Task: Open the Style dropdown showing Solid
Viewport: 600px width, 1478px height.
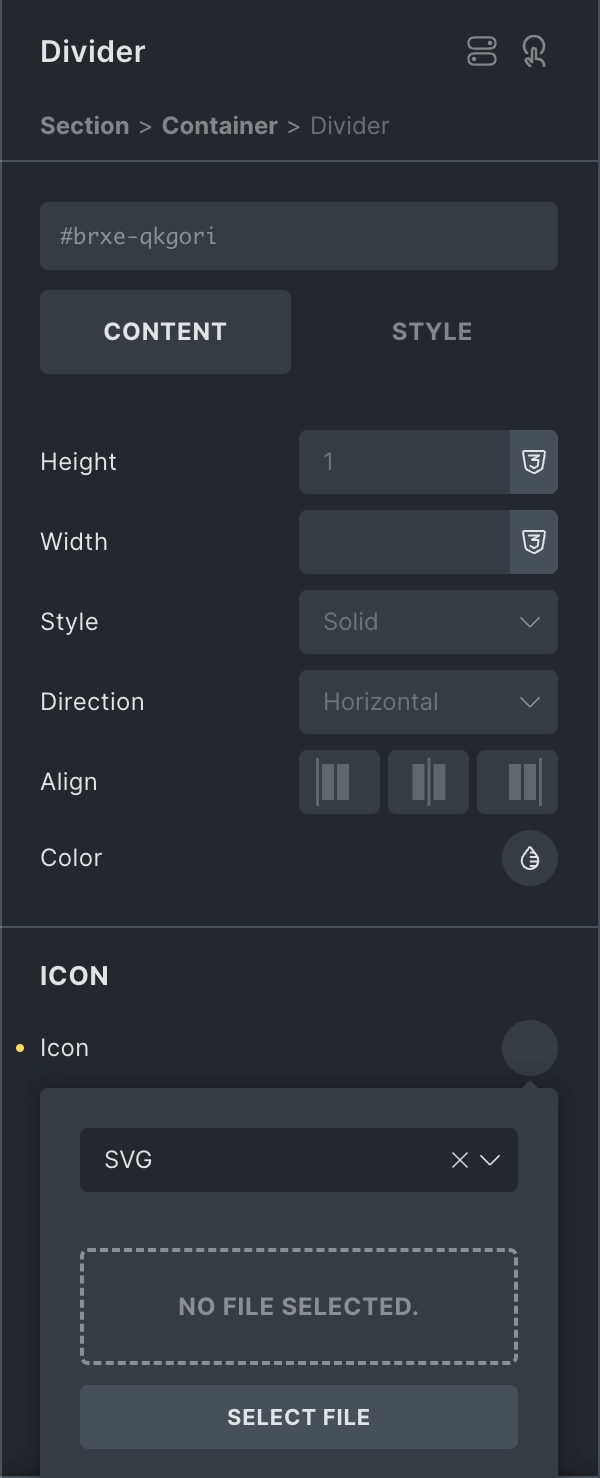Action: (428, 622)
